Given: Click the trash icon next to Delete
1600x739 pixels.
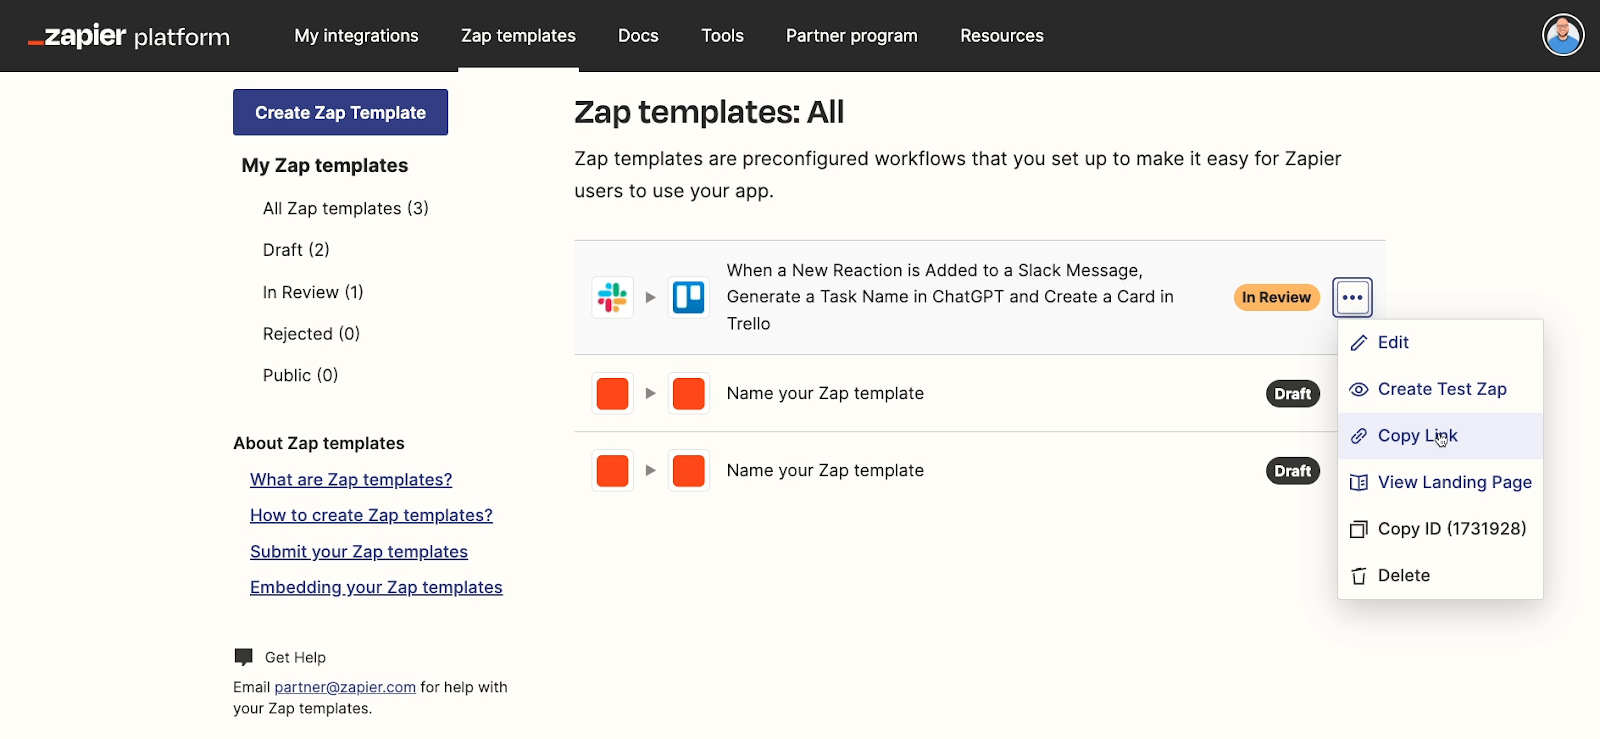Looking at the screenshot, I should tap(1359, 576).
